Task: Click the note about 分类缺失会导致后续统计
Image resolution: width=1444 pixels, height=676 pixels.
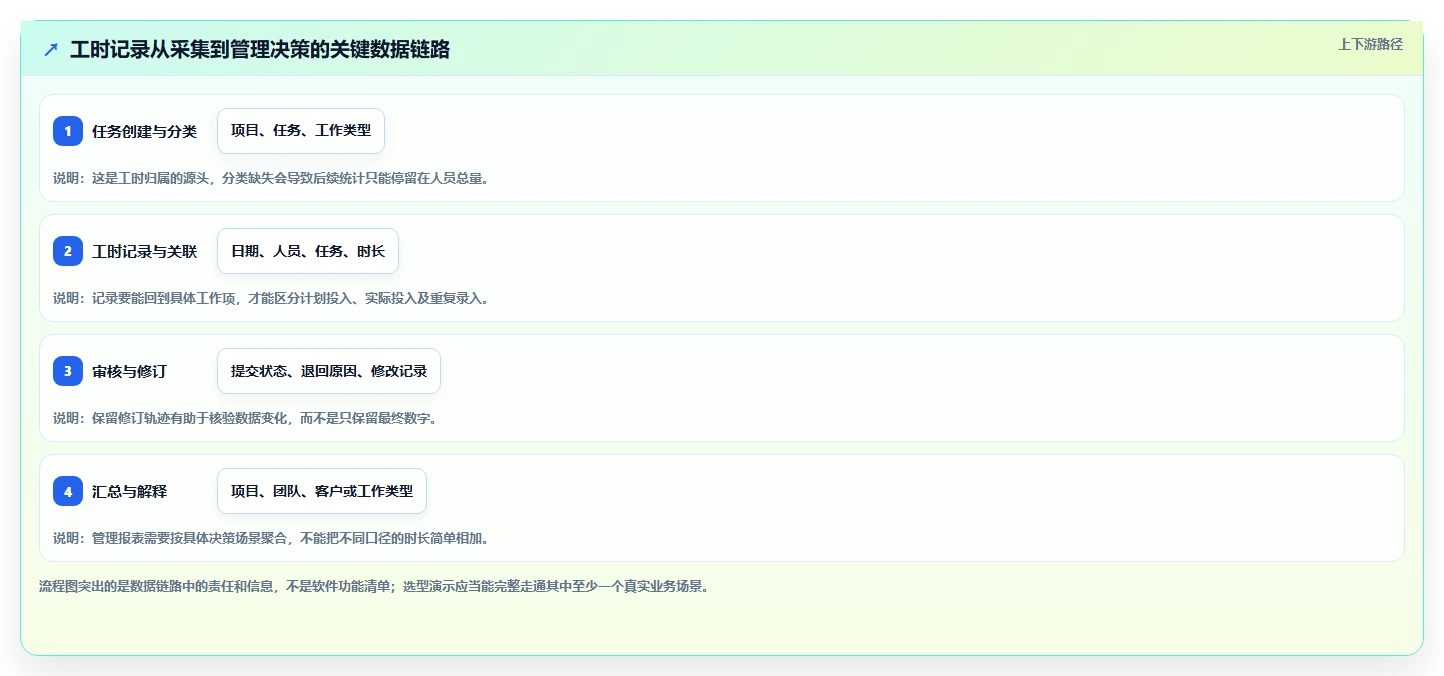Action: [x=271, y=178]
